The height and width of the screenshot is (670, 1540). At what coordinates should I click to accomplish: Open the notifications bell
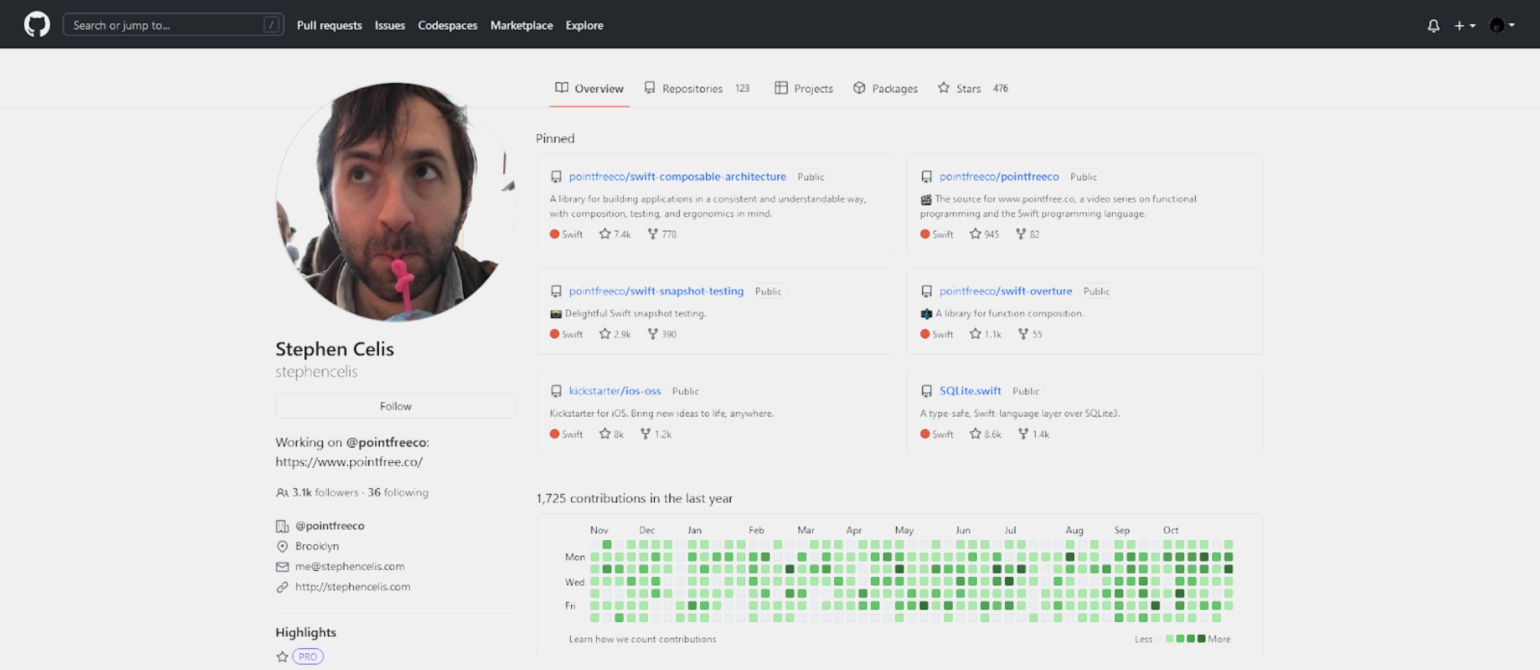(x=1433, y=26)
